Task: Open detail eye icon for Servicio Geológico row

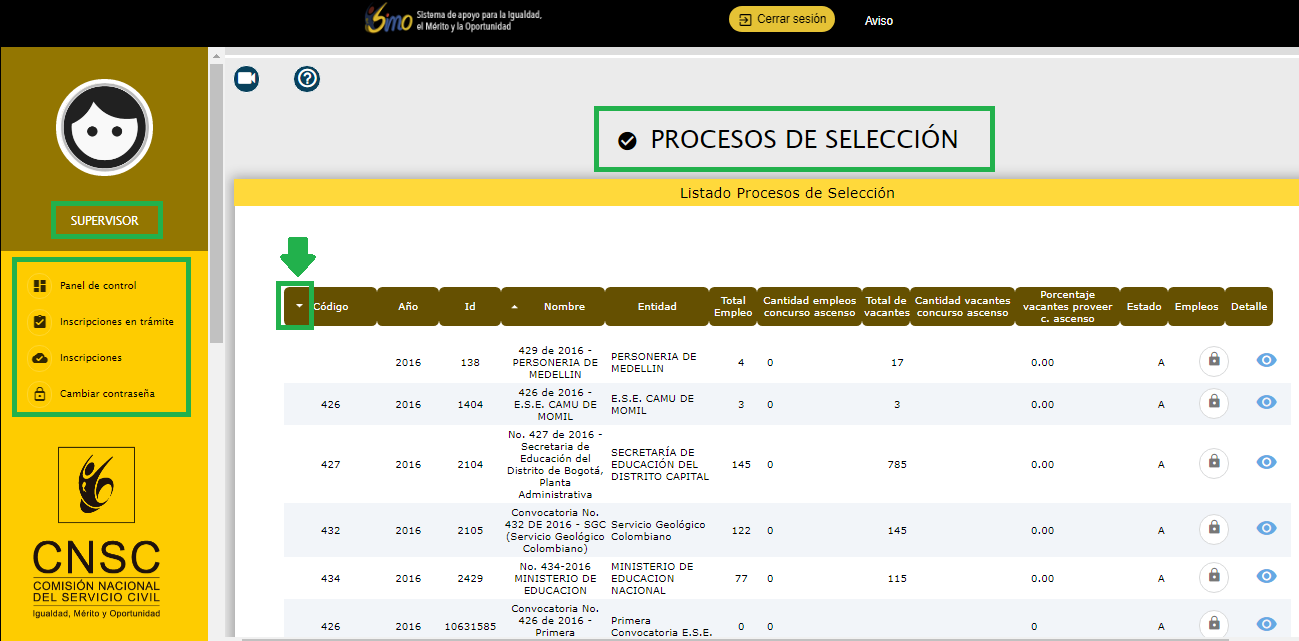Action: click(x=1266, y=528)
